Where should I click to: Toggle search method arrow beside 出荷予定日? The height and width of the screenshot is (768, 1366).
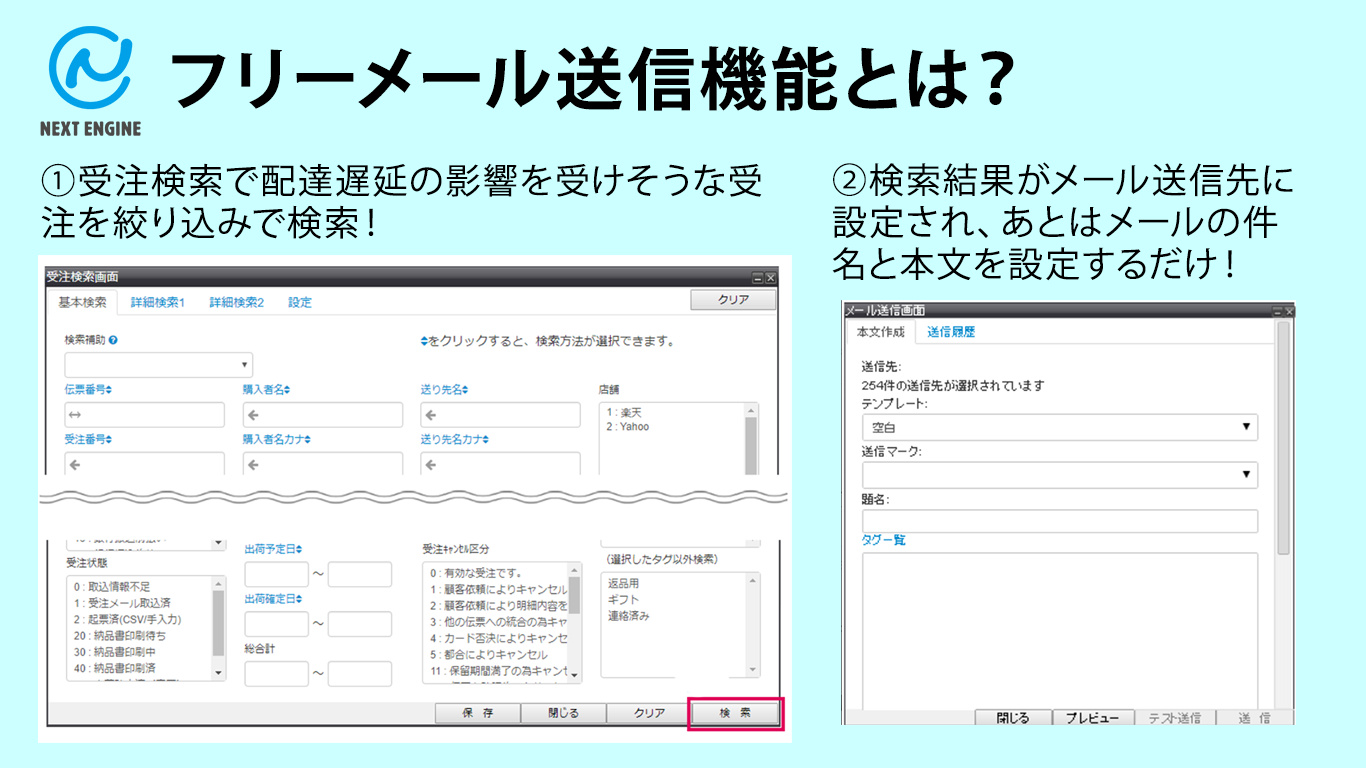[x=299, y=549]
